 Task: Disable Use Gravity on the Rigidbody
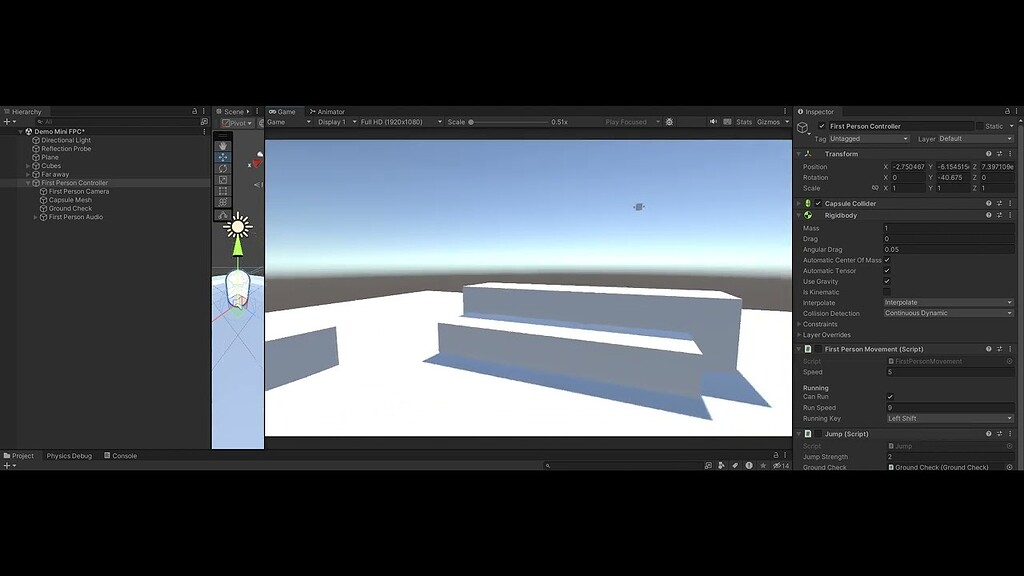coord(887,281)
